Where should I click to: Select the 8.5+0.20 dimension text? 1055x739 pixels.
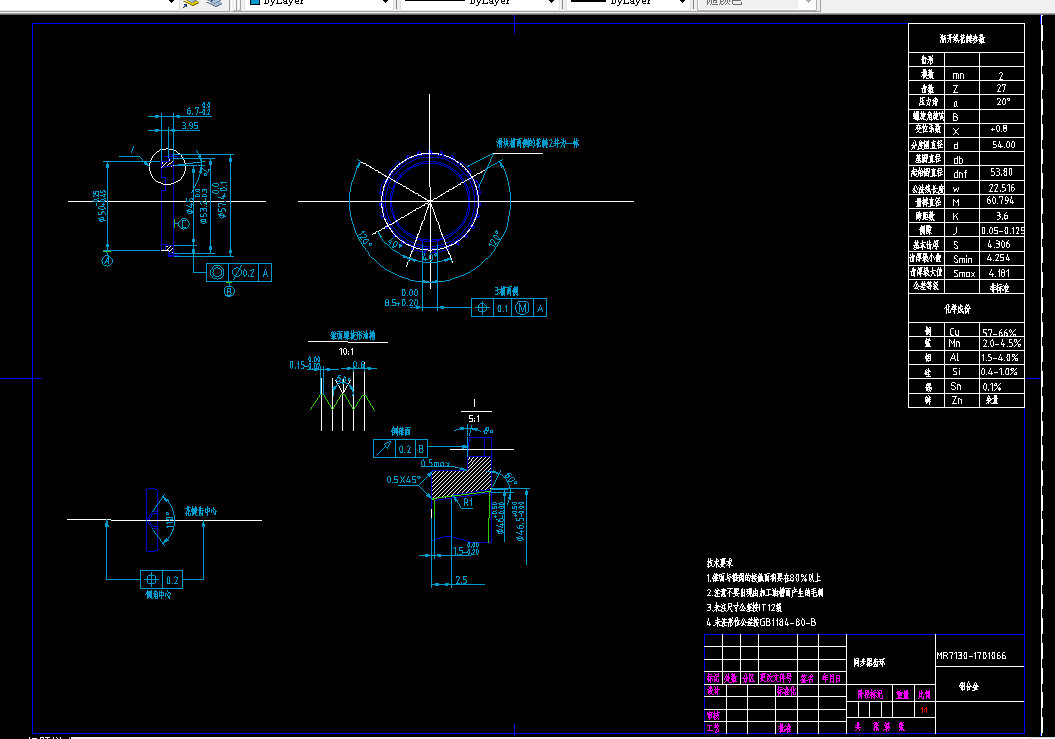coord(402,303)
